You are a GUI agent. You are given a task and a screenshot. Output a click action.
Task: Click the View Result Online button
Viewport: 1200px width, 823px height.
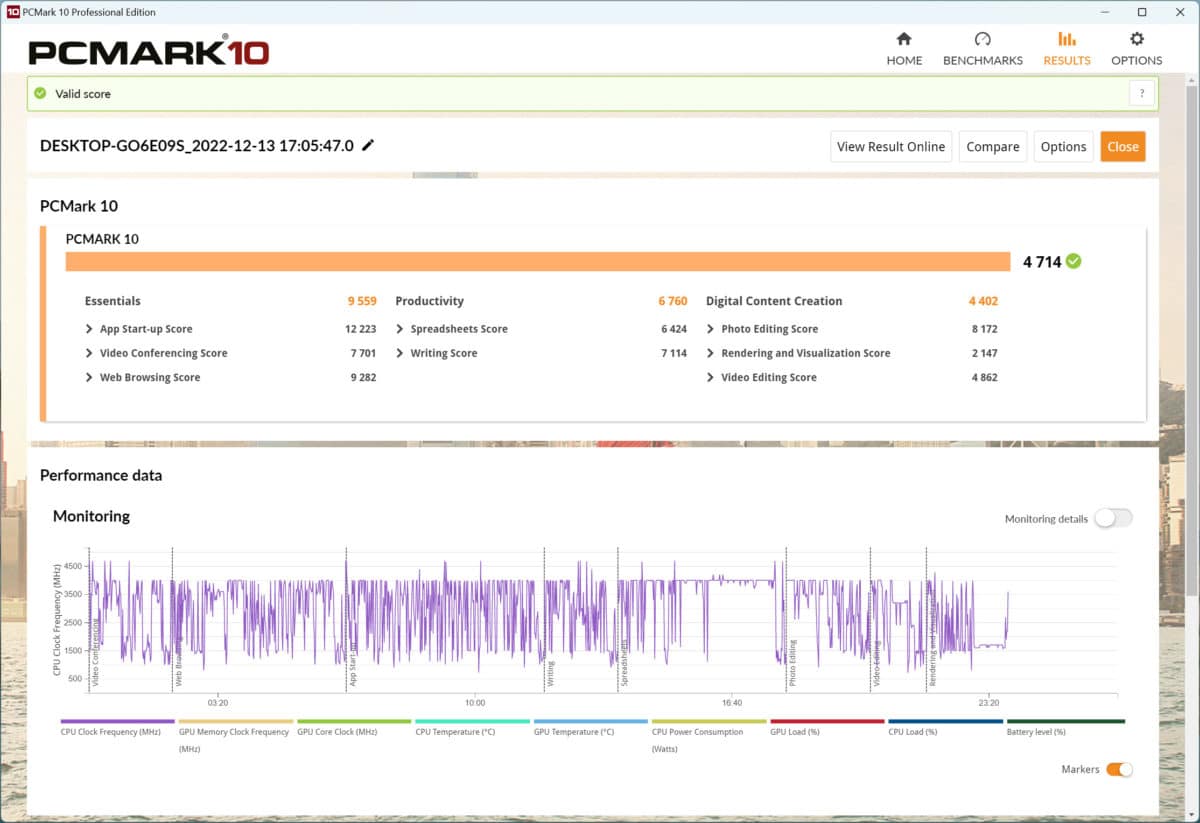coord(891,146)
